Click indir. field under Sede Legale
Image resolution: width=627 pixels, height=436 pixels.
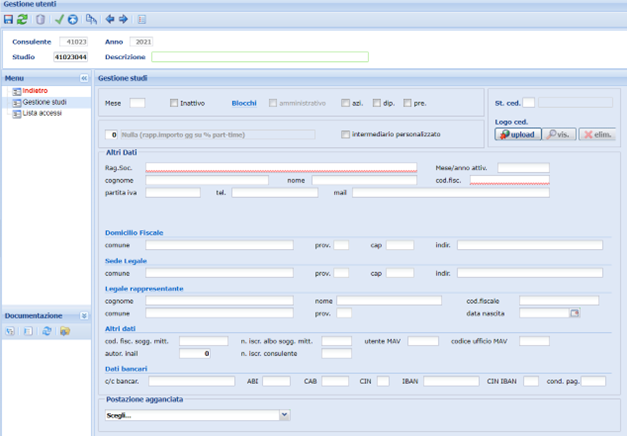click(x=530, y=273)
